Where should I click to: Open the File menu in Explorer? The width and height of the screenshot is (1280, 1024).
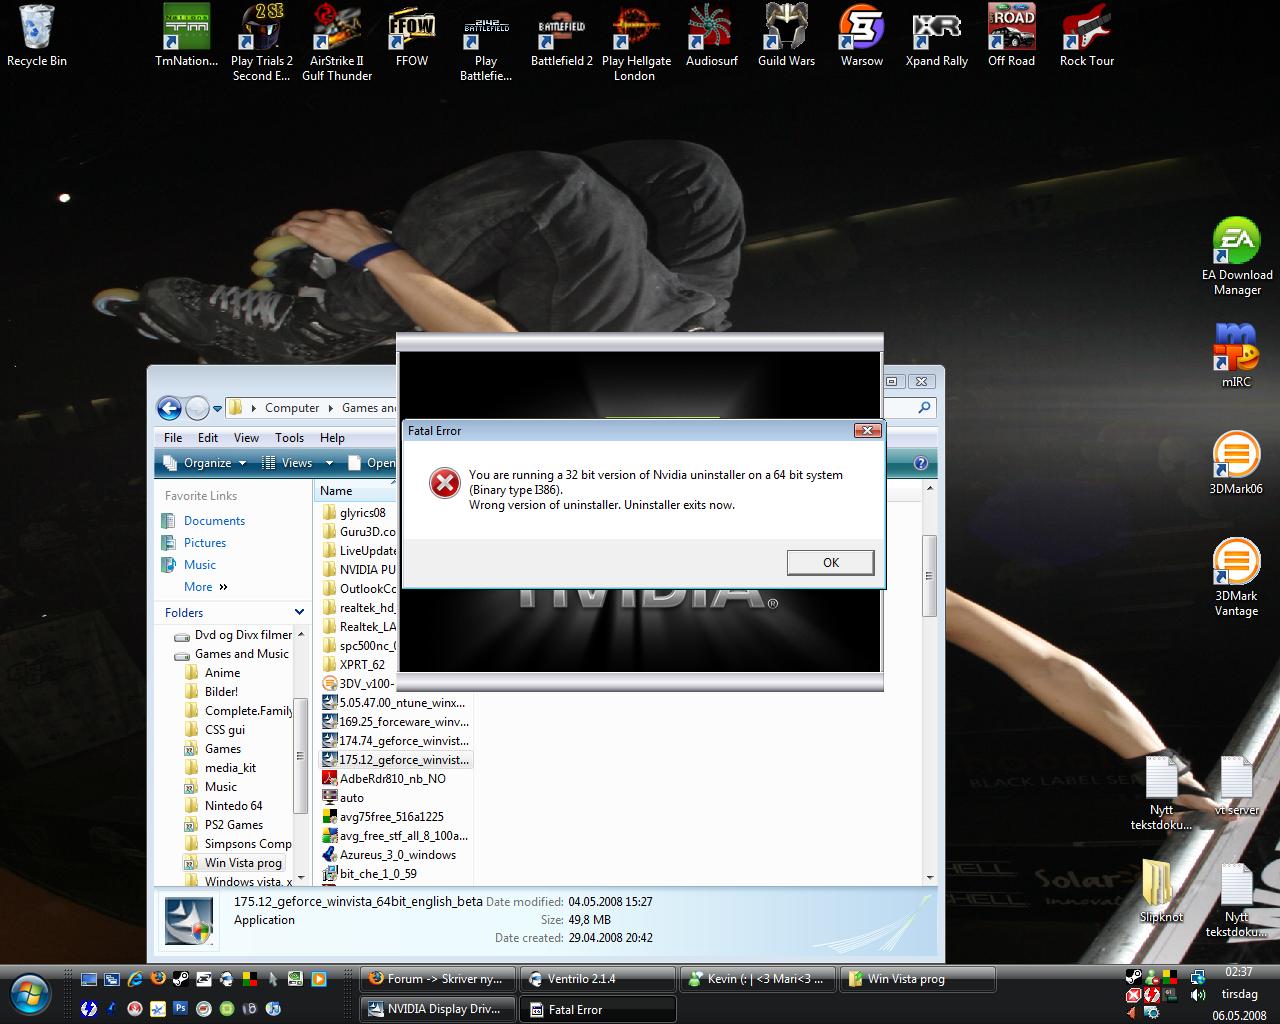173,437
